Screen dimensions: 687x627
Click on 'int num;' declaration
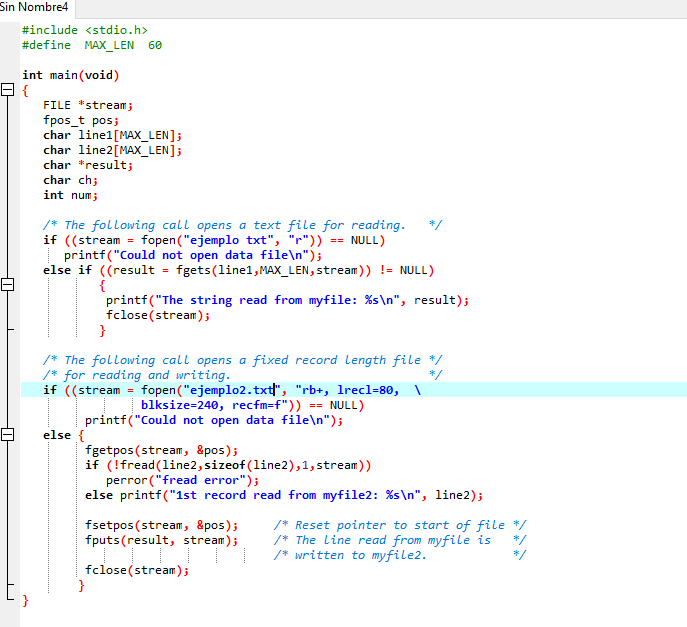(x=70, y=195)
